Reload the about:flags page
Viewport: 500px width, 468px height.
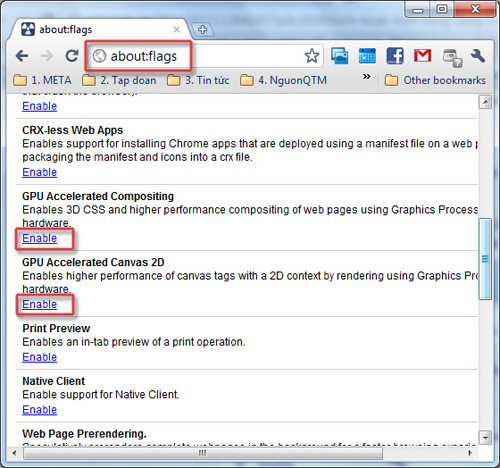click(x=72, y=56)
